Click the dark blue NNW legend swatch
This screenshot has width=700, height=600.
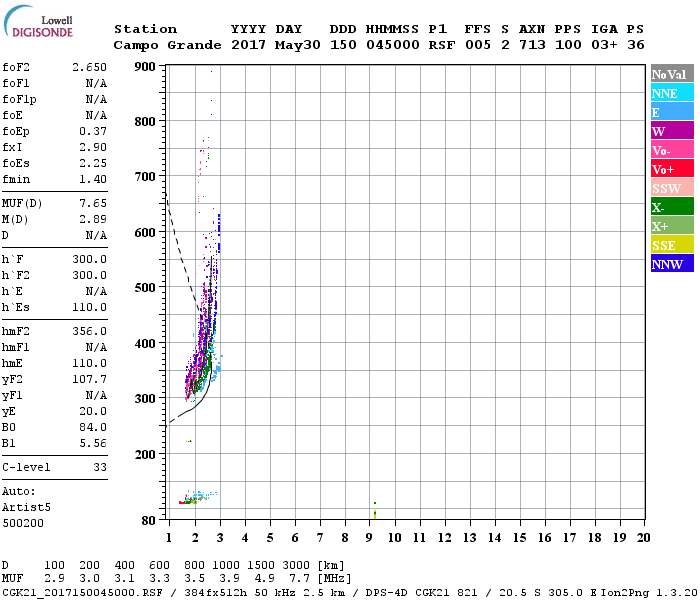pos(672,264)
